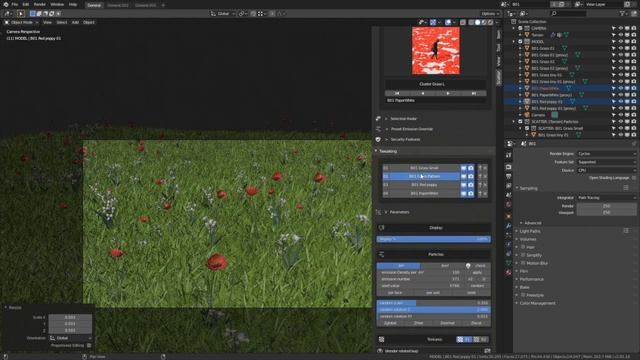The height and width of the screenshot is (360, 640).
Task: Open the Modifiers wrench tab
Action: tap(508, 226)
